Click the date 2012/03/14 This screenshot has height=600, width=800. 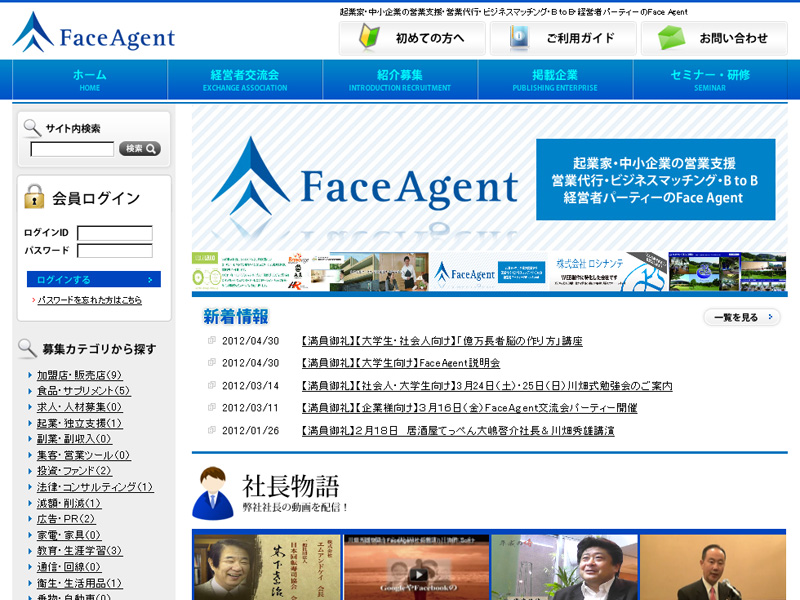coord(251,386)
